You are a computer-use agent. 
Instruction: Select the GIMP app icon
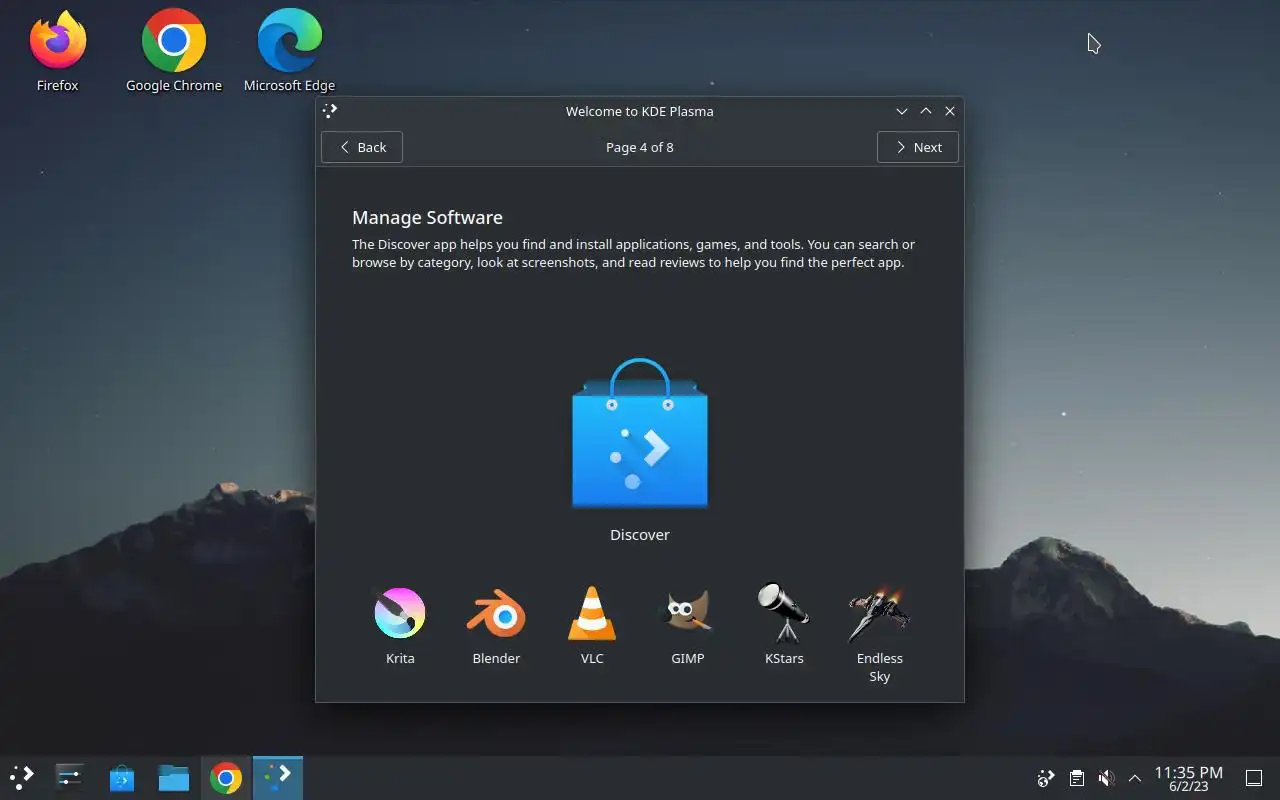coord(688,612)
